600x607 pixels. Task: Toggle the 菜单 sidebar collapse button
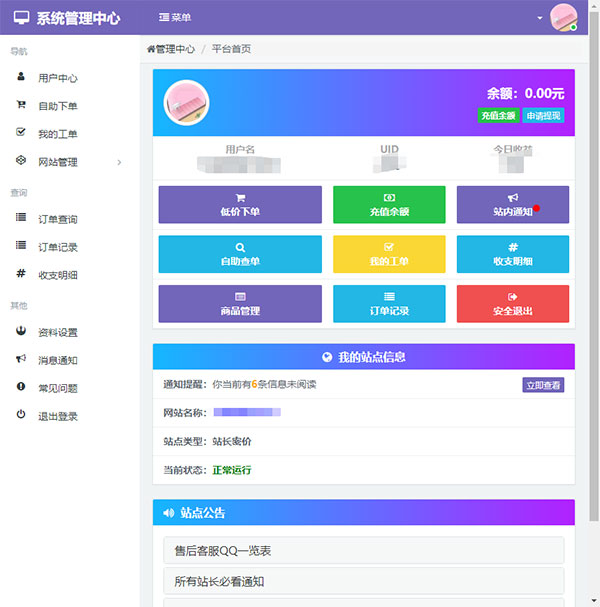click(175, 18)
